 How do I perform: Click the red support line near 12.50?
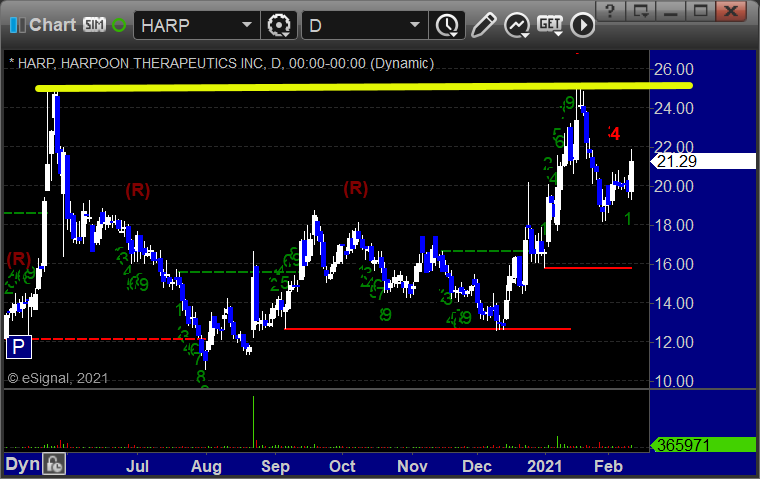[x=427, y=329]
